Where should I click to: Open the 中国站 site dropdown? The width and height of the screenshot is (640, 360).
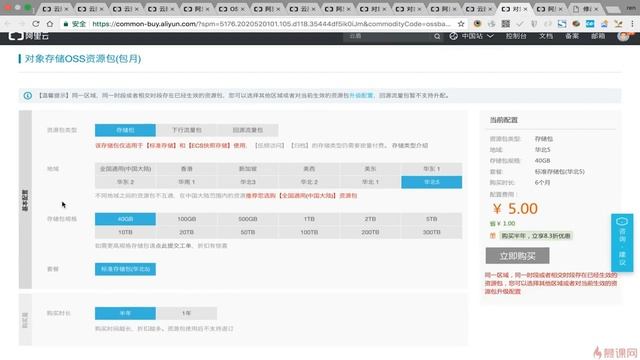pos(471,36)
